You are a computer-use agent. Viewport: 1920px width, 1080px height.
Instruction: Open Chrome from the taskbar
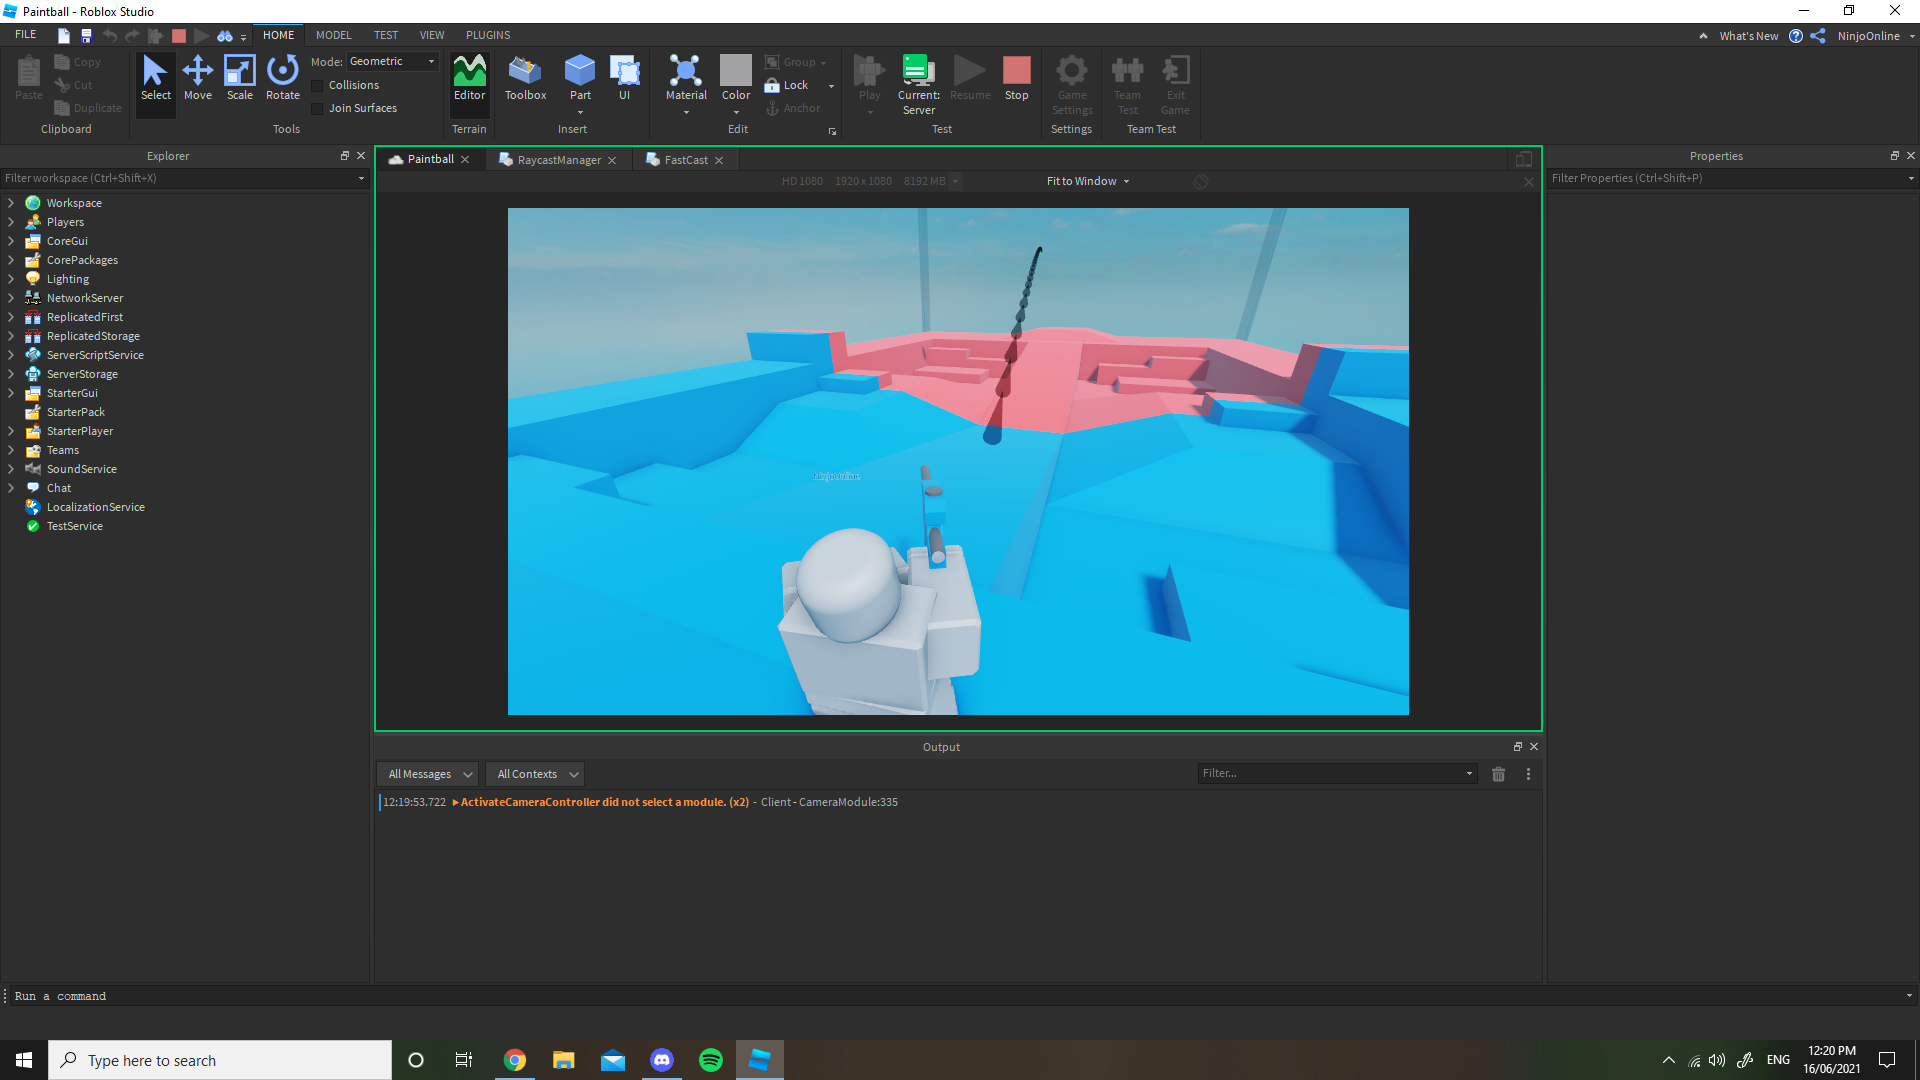515,1060
